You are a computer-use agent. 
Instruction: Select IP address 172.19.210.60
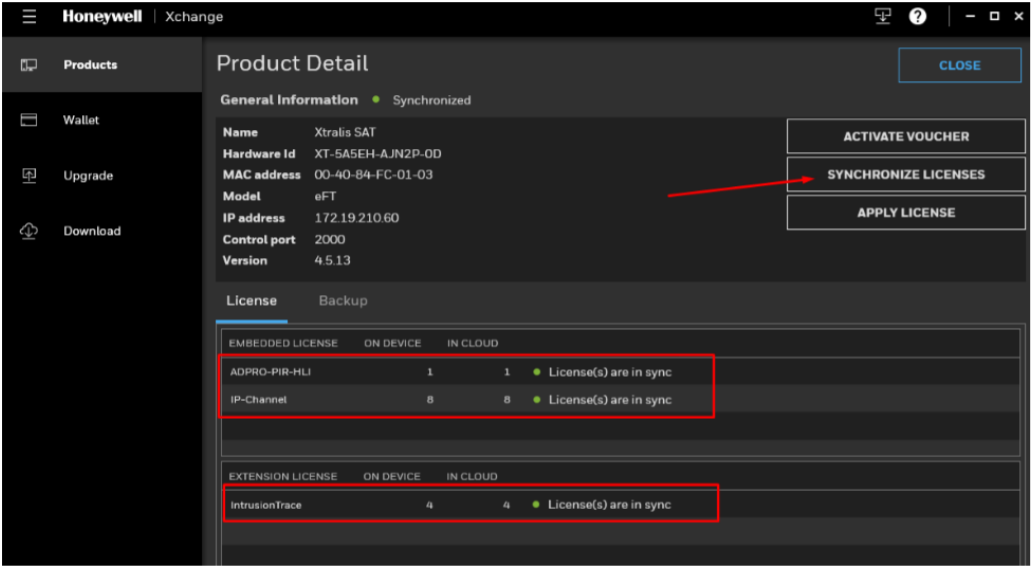(356, 218)
